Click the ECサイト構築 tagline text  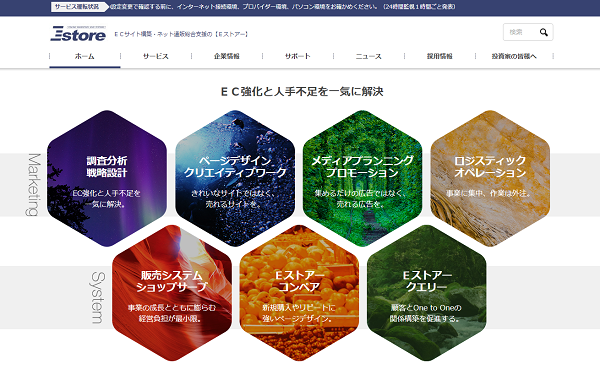pyautogui.click(x=182, y=34)
